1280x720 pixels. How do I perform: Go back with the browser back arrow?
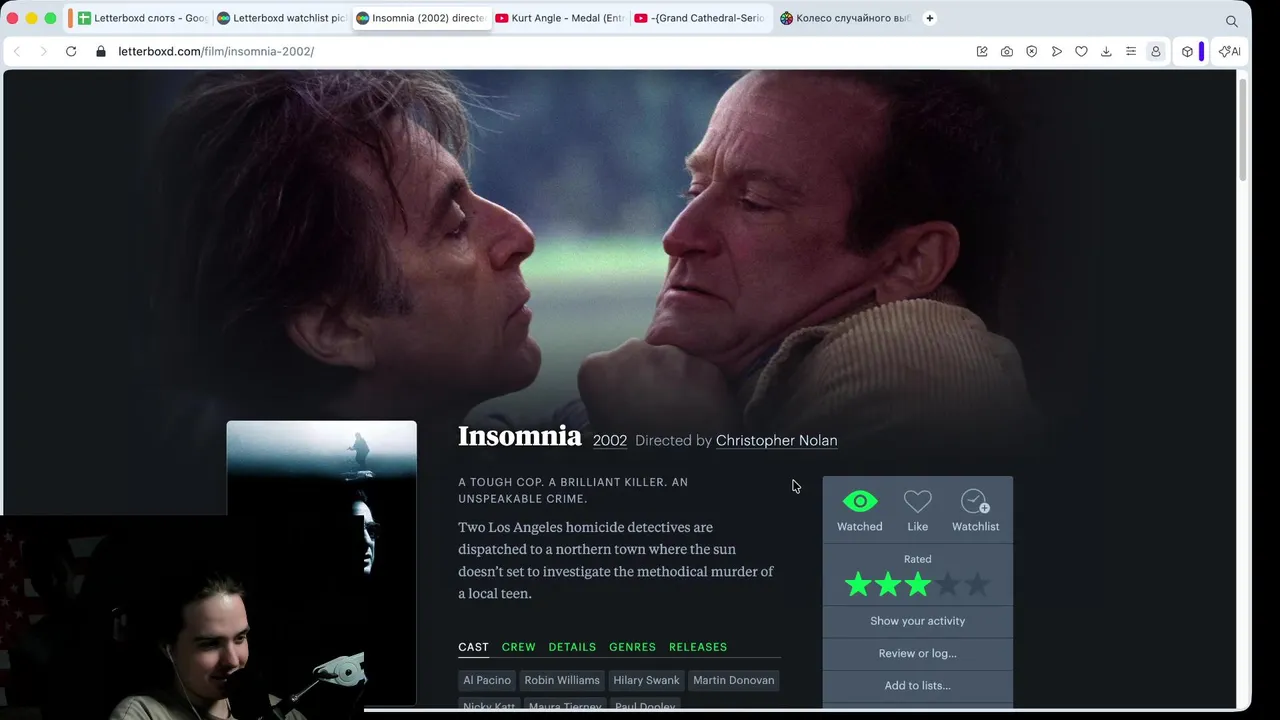pos(17,51)
